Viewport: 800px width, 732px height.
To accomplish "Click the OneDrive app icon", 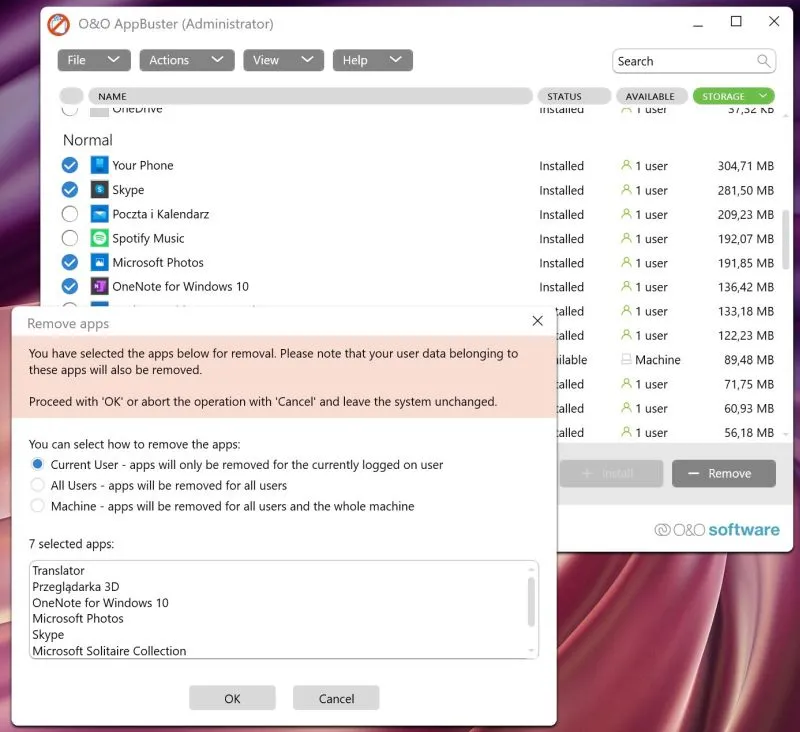I will click(100, 110).
